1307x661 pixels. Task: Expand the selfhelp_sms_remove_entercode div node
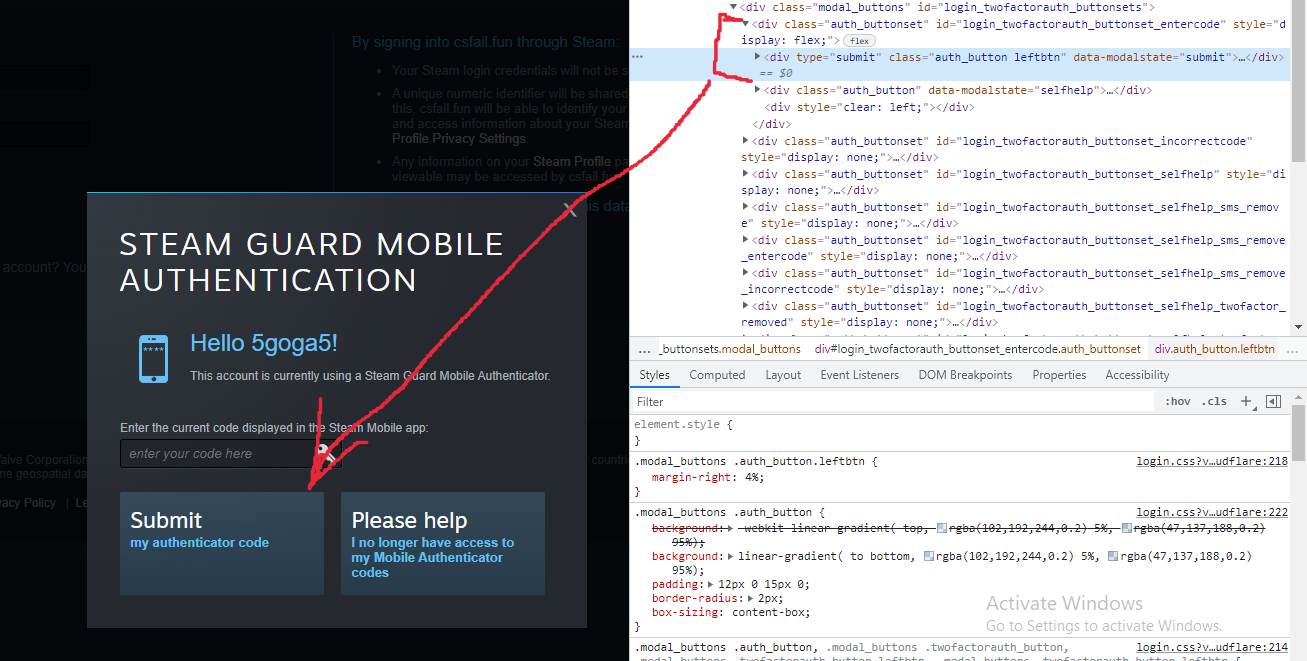pyautogui.click(x=746, y=240)
